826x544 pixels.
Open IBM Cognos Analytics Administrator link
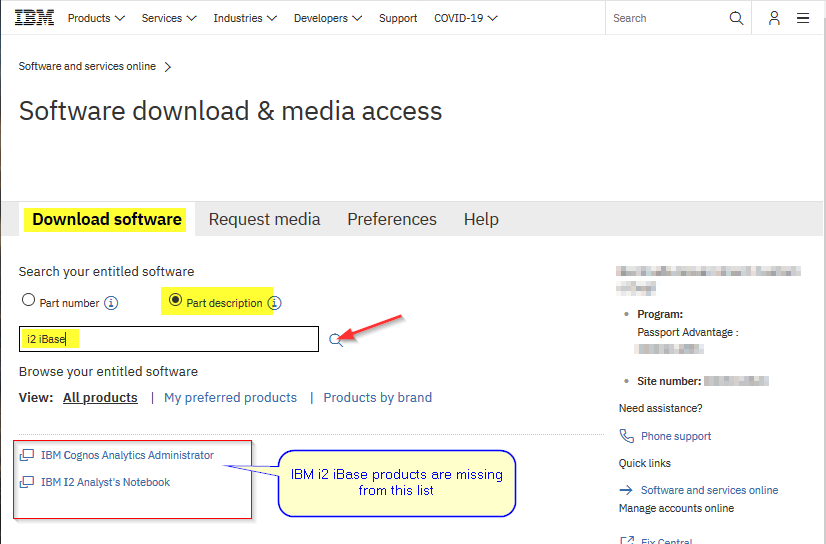tap(127, 455)
